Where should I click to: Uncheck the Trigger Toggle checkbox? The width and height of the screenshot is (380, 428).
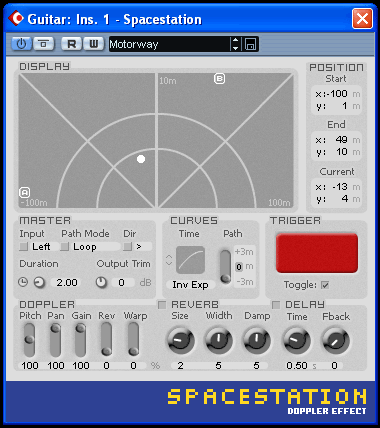coord(325,285)
